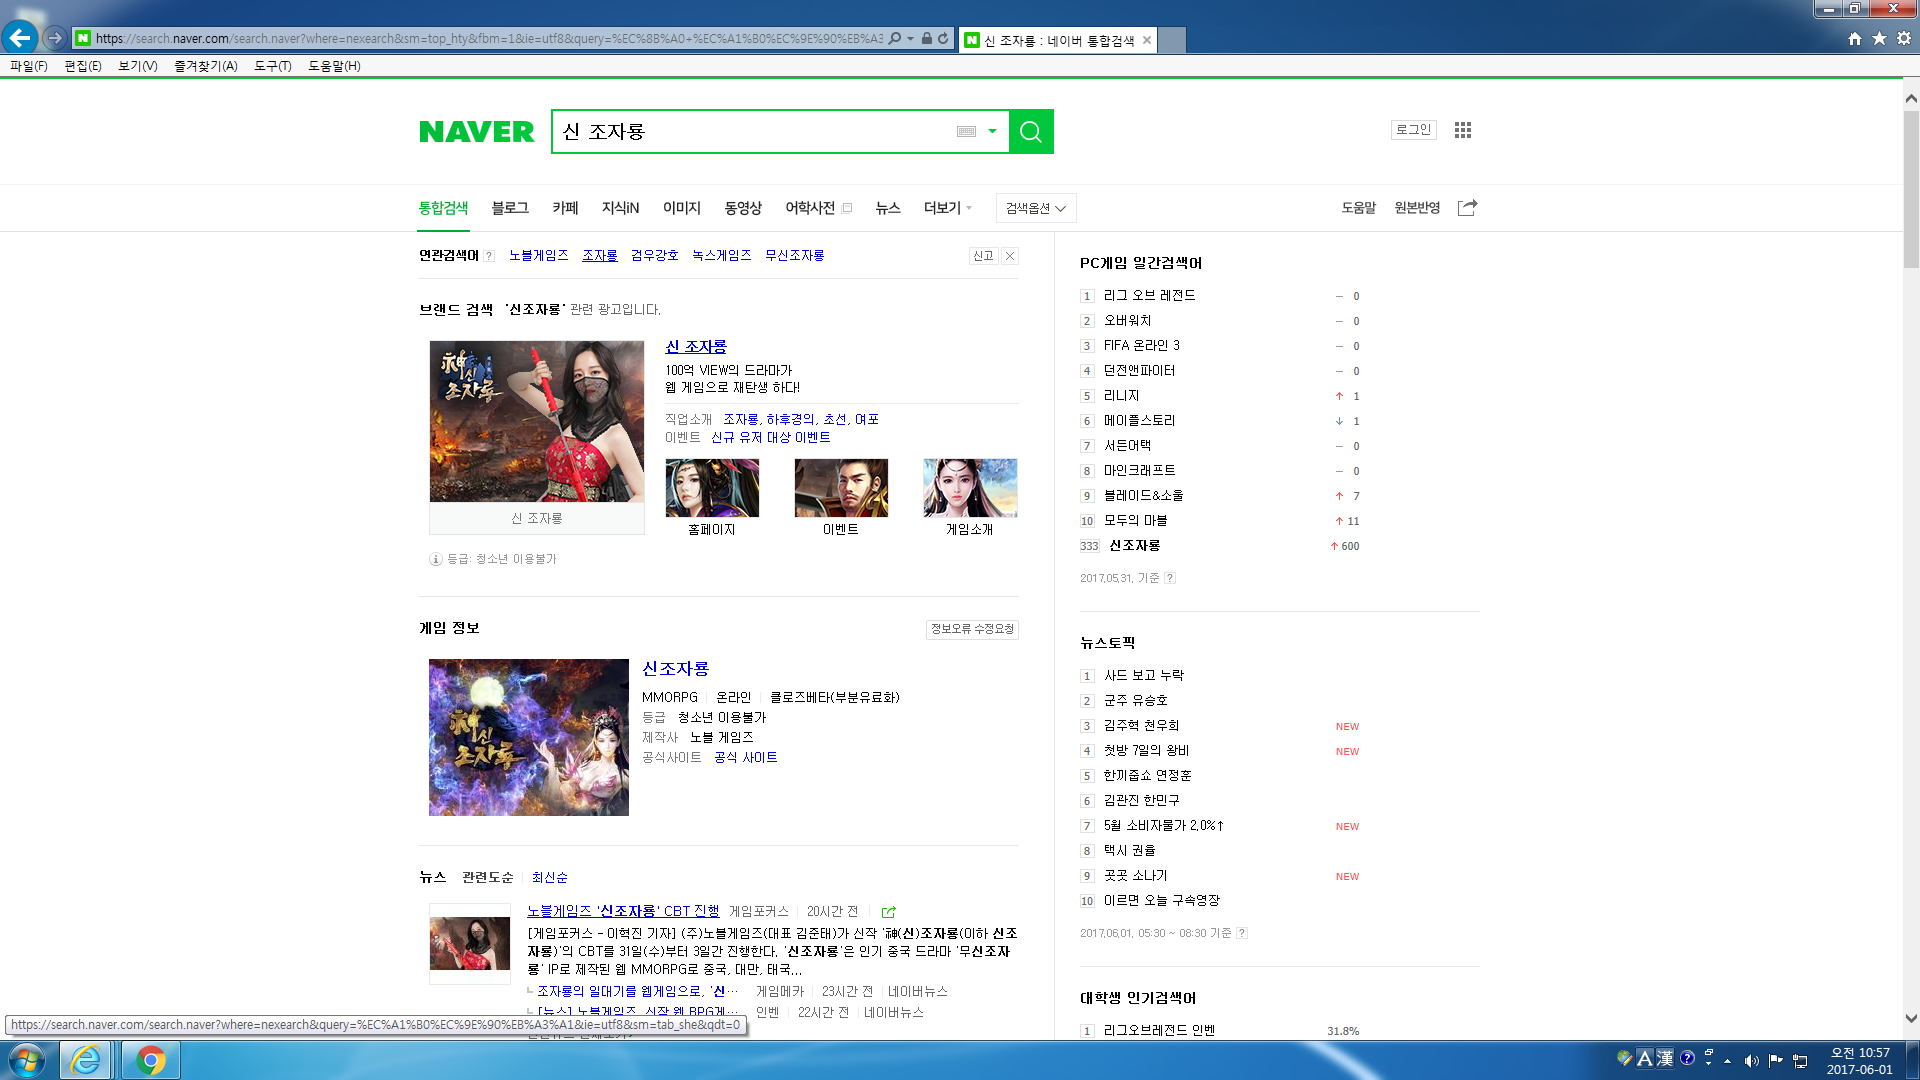Expand search autocomplete dropdown arrow
The width and height of the screenshot is (1920, 1080).
(x=992, y=131)
